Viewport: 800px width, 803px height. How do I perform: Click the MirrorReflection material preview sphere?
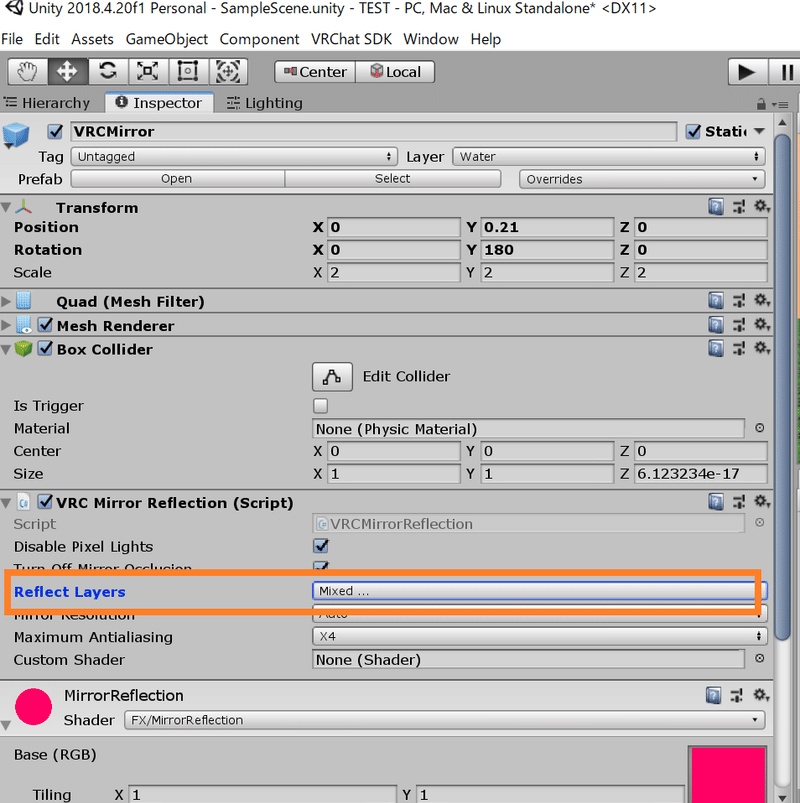[x=33, y=707]
